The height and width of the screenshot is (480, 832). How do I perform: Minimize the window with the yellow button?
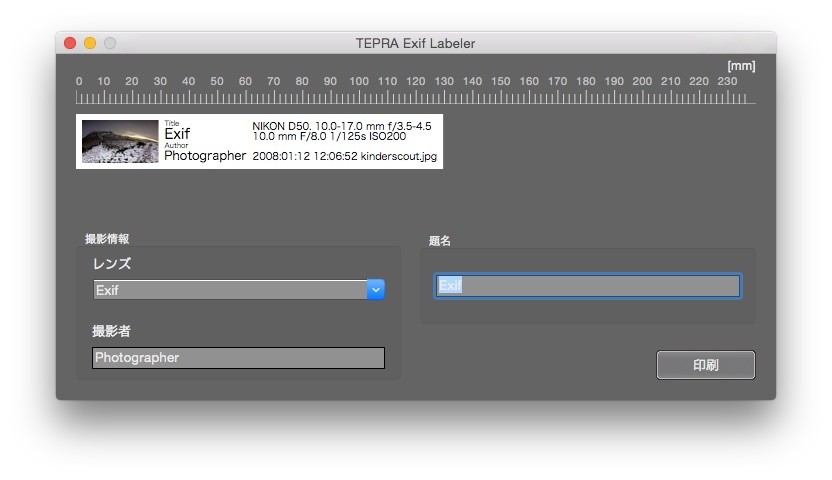[90, 43]
